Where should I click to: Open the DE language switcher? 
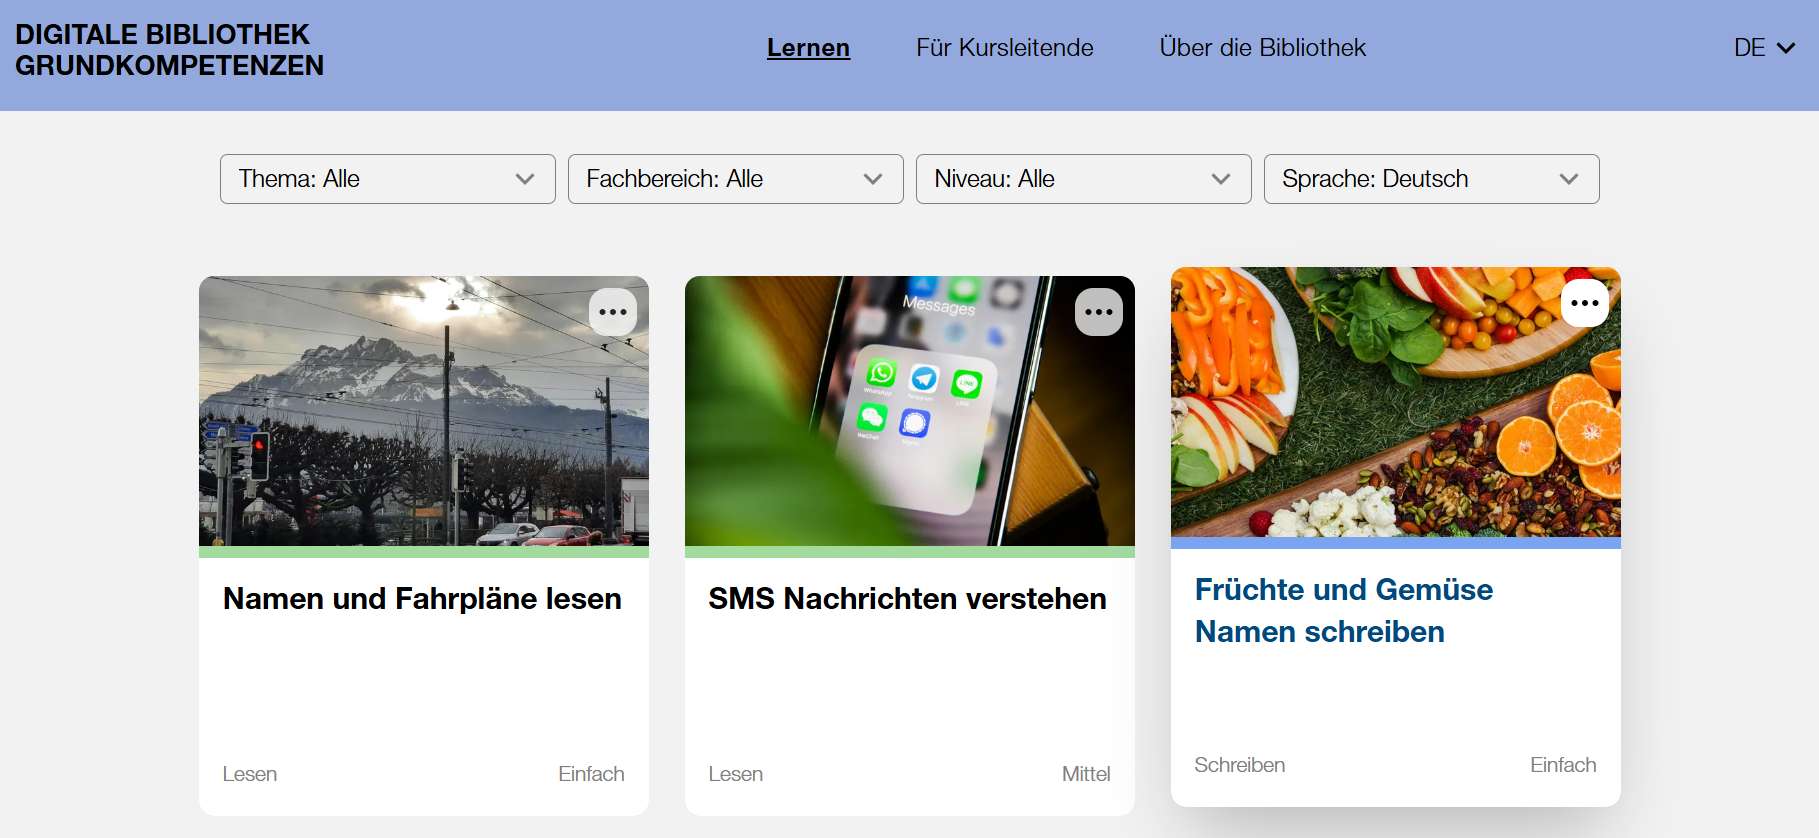1763,48
